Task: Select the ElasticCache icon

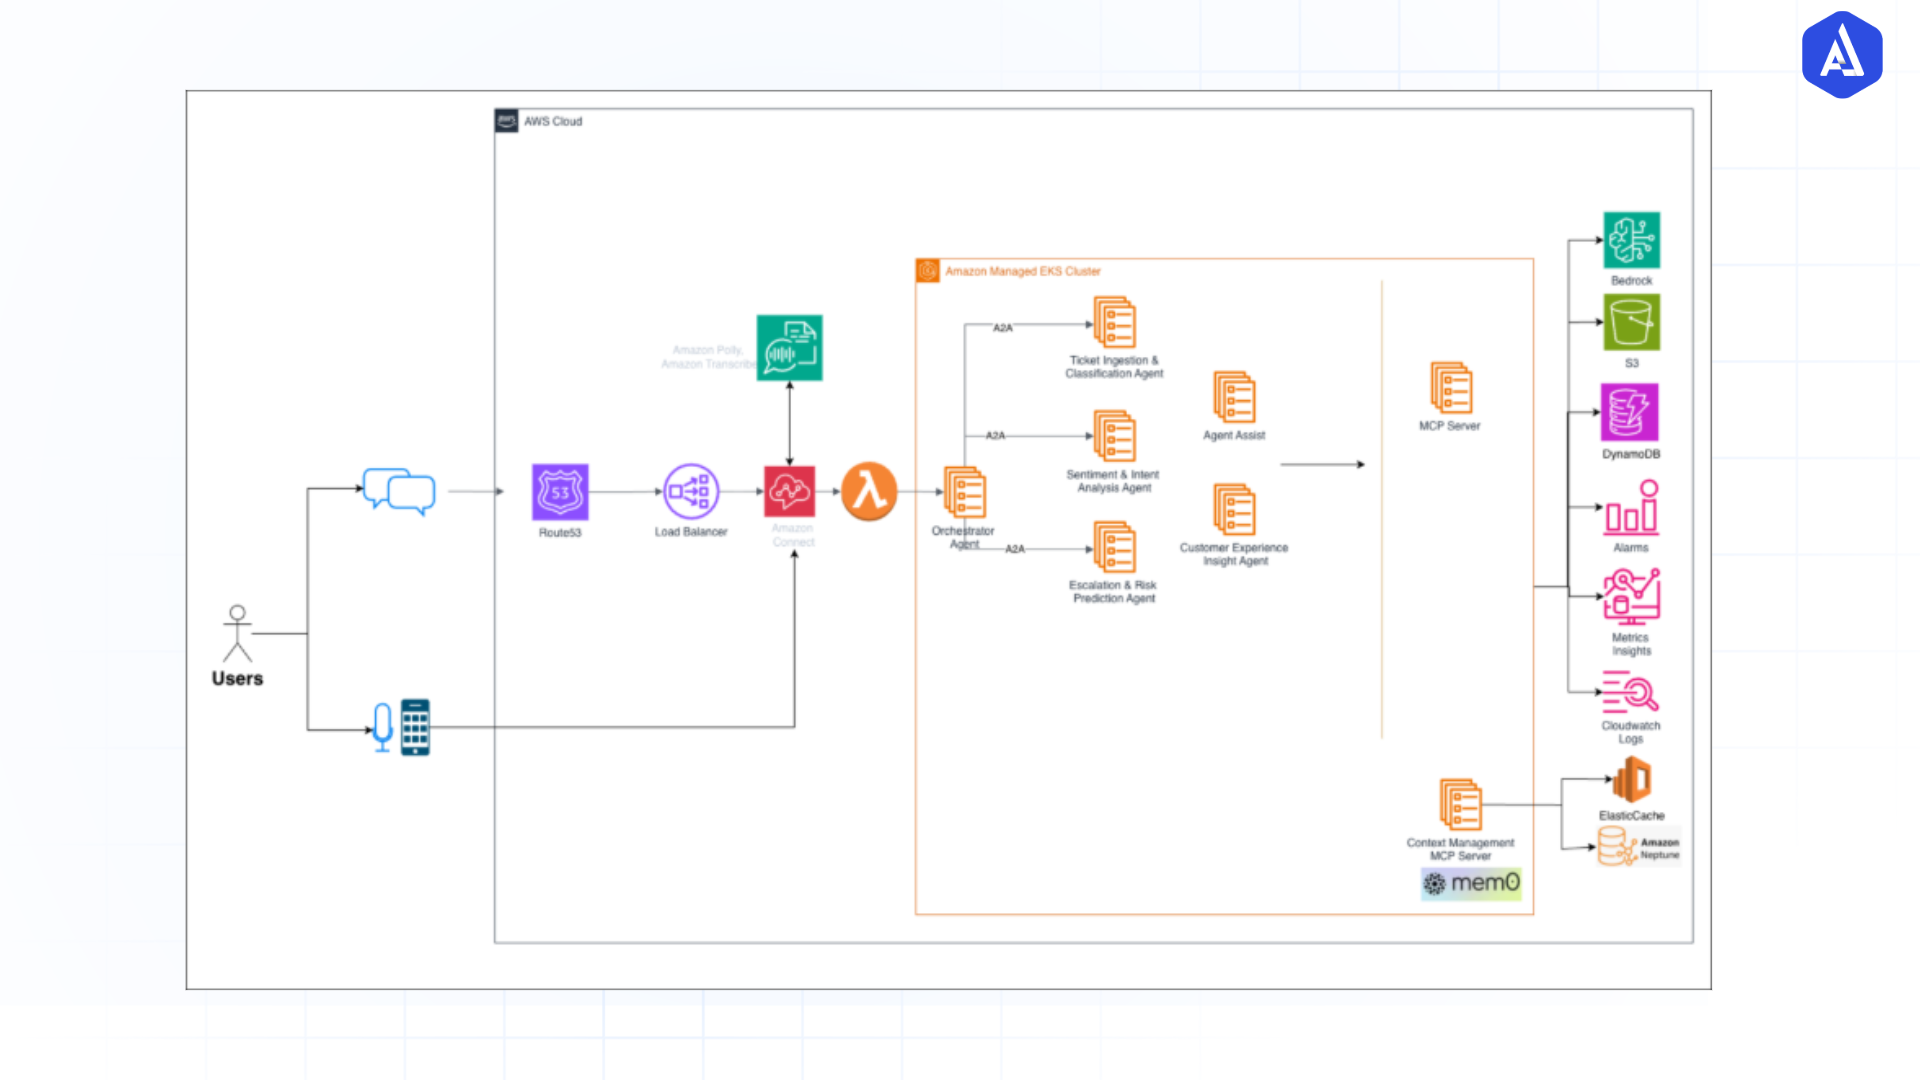Action: pos(1632,780)
